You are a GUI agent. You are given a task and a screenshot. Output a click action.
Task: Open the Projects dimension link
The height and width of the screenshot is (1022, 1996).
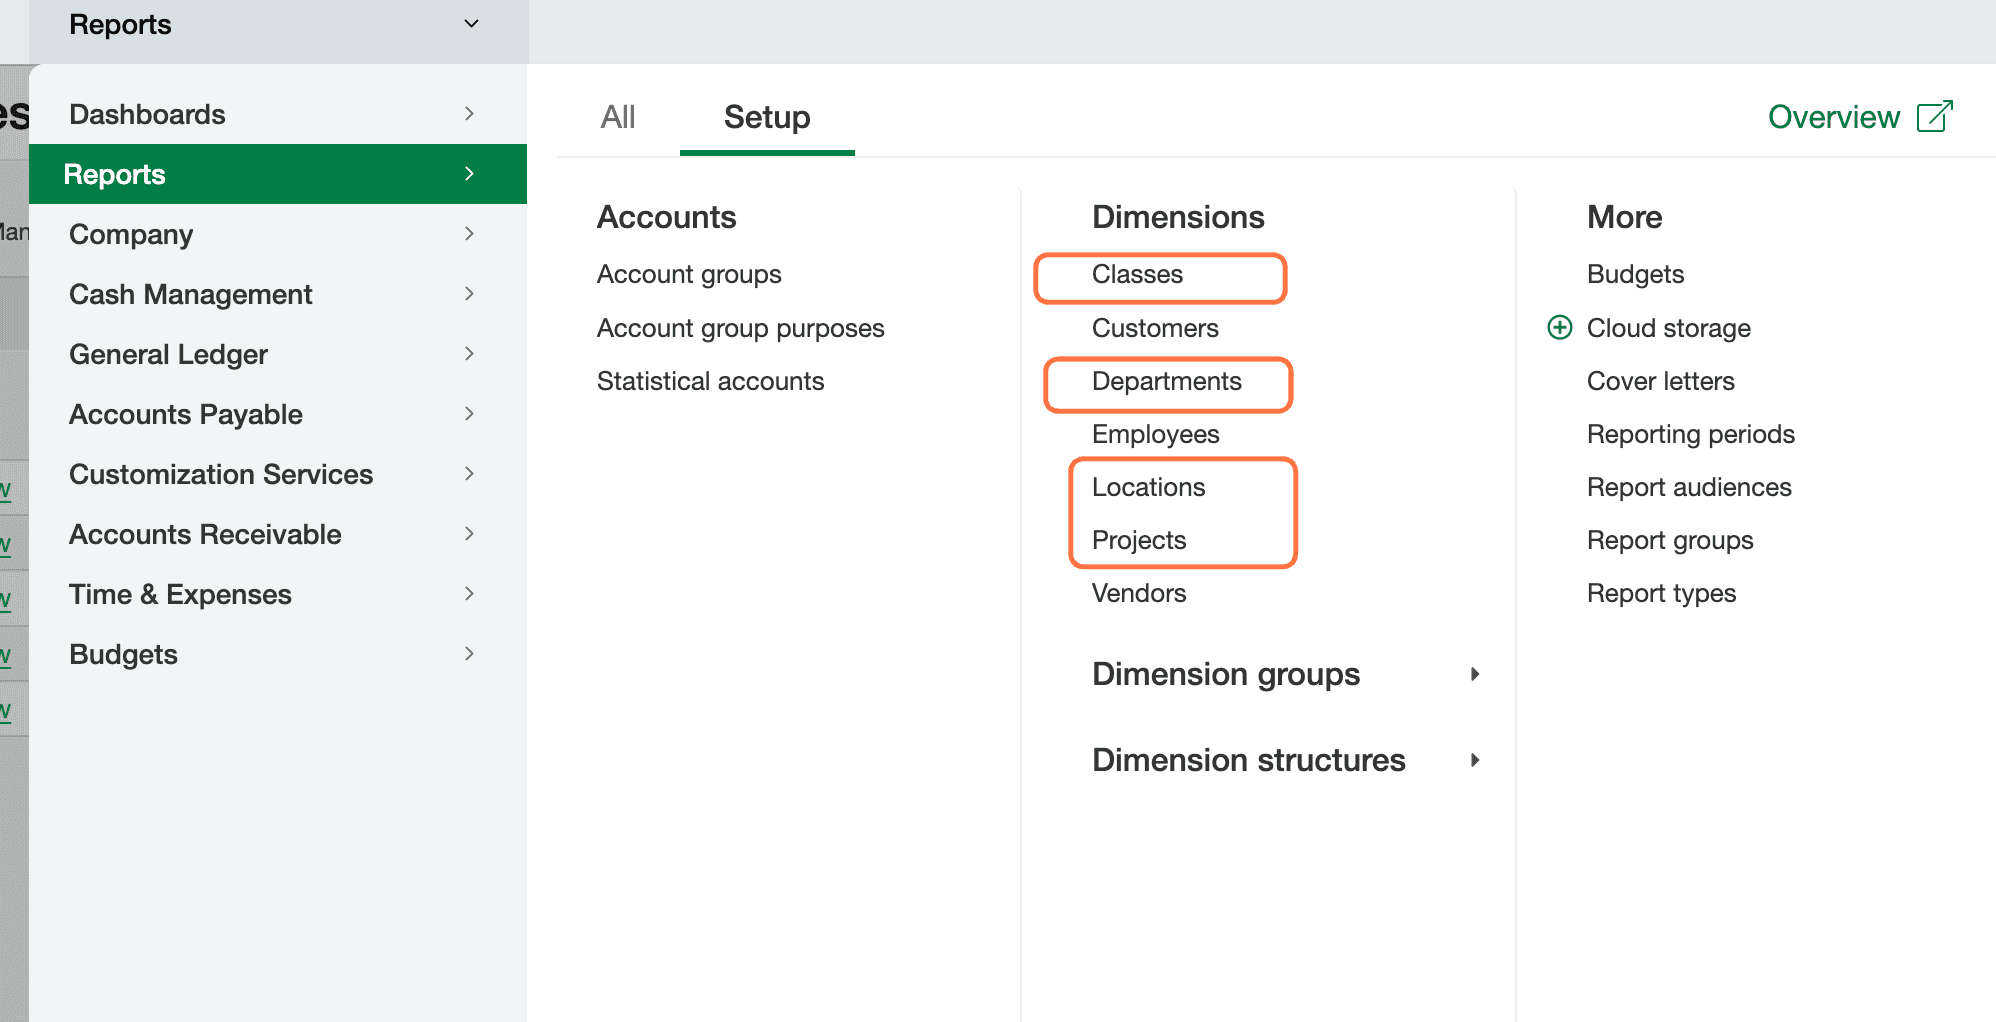[x=1138, y=540]
